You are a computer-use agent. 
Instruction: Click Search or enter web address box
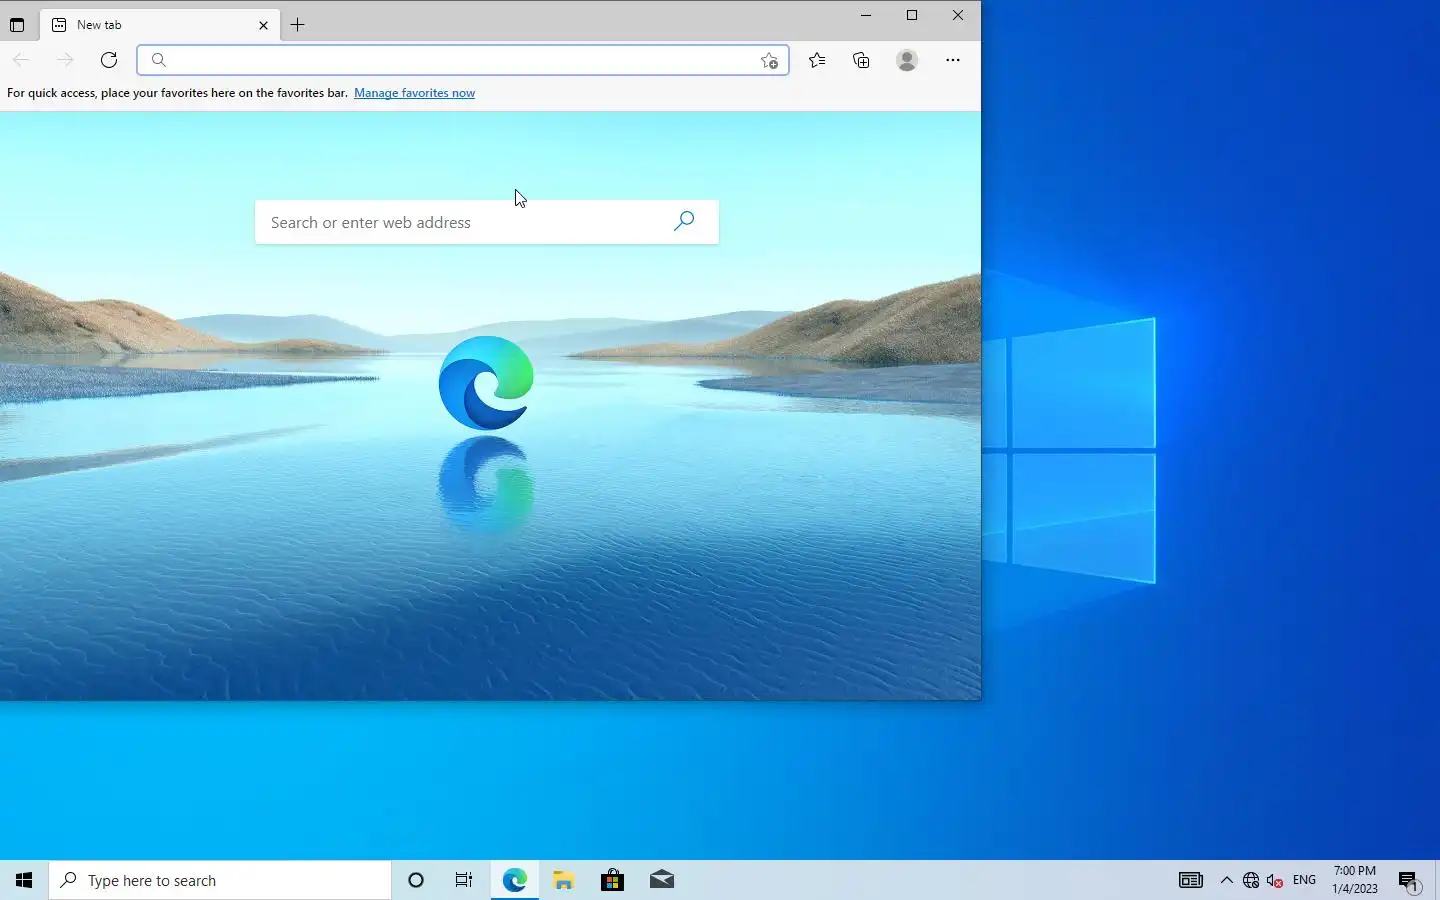(x=487, y=222)
